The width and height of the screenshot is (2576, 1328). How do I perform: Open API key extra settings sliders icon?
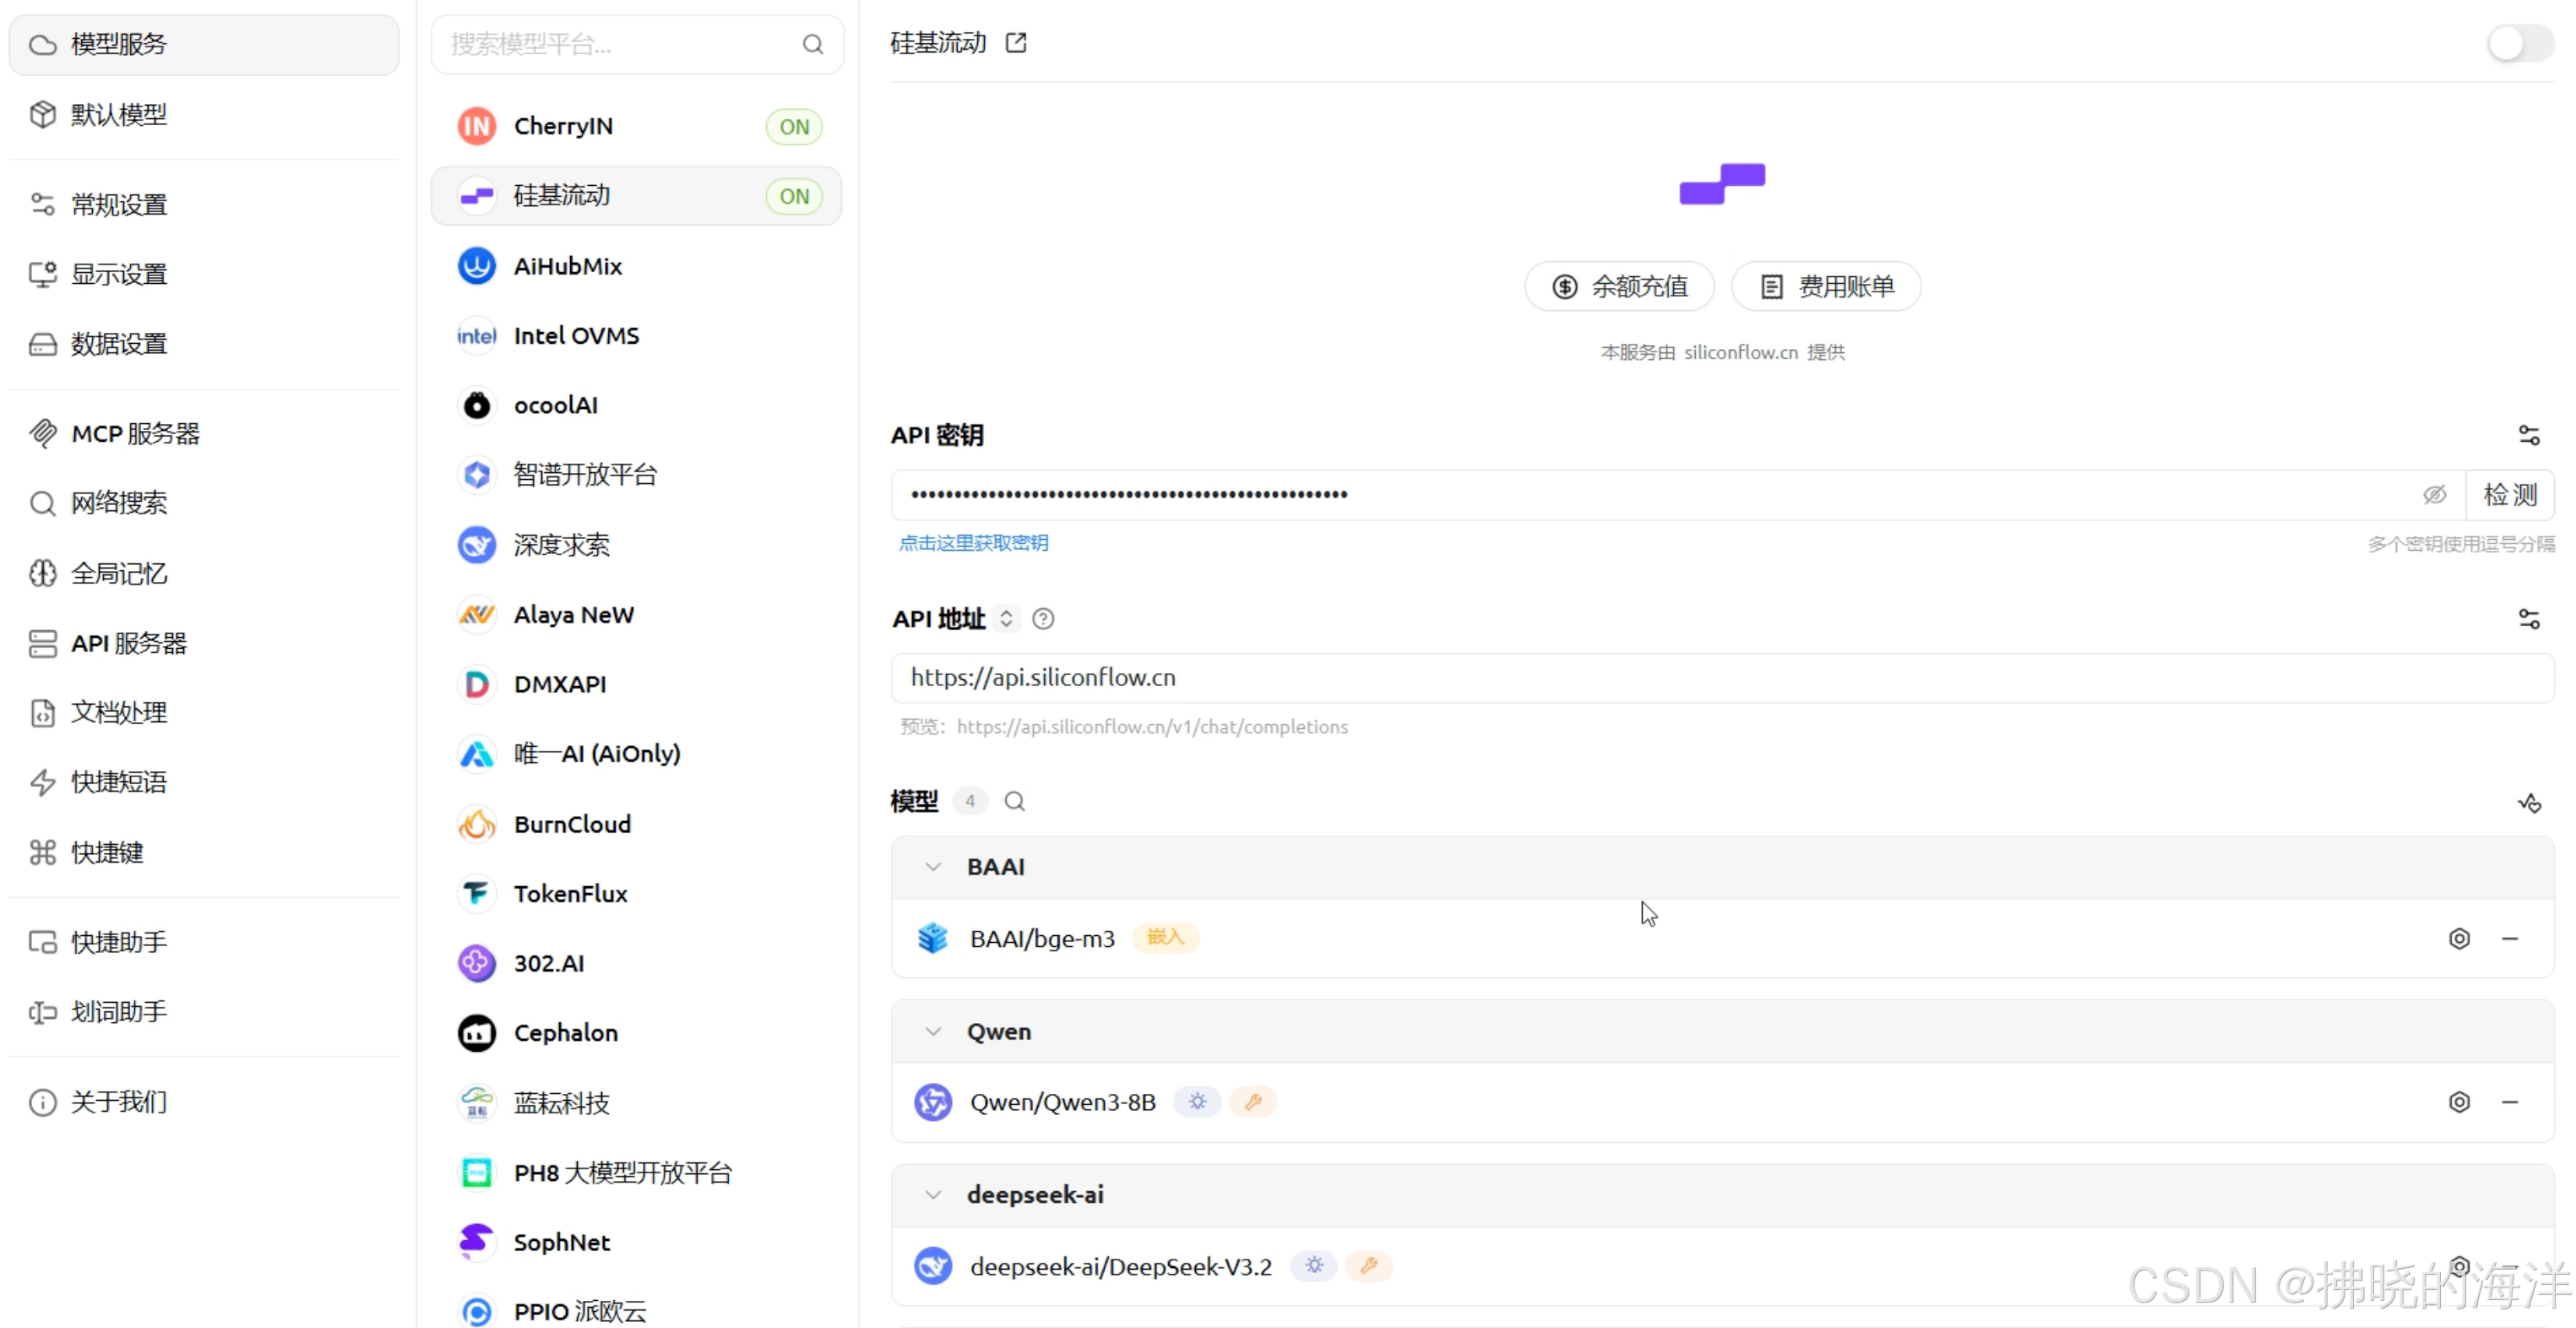[x=2530, y=434]
